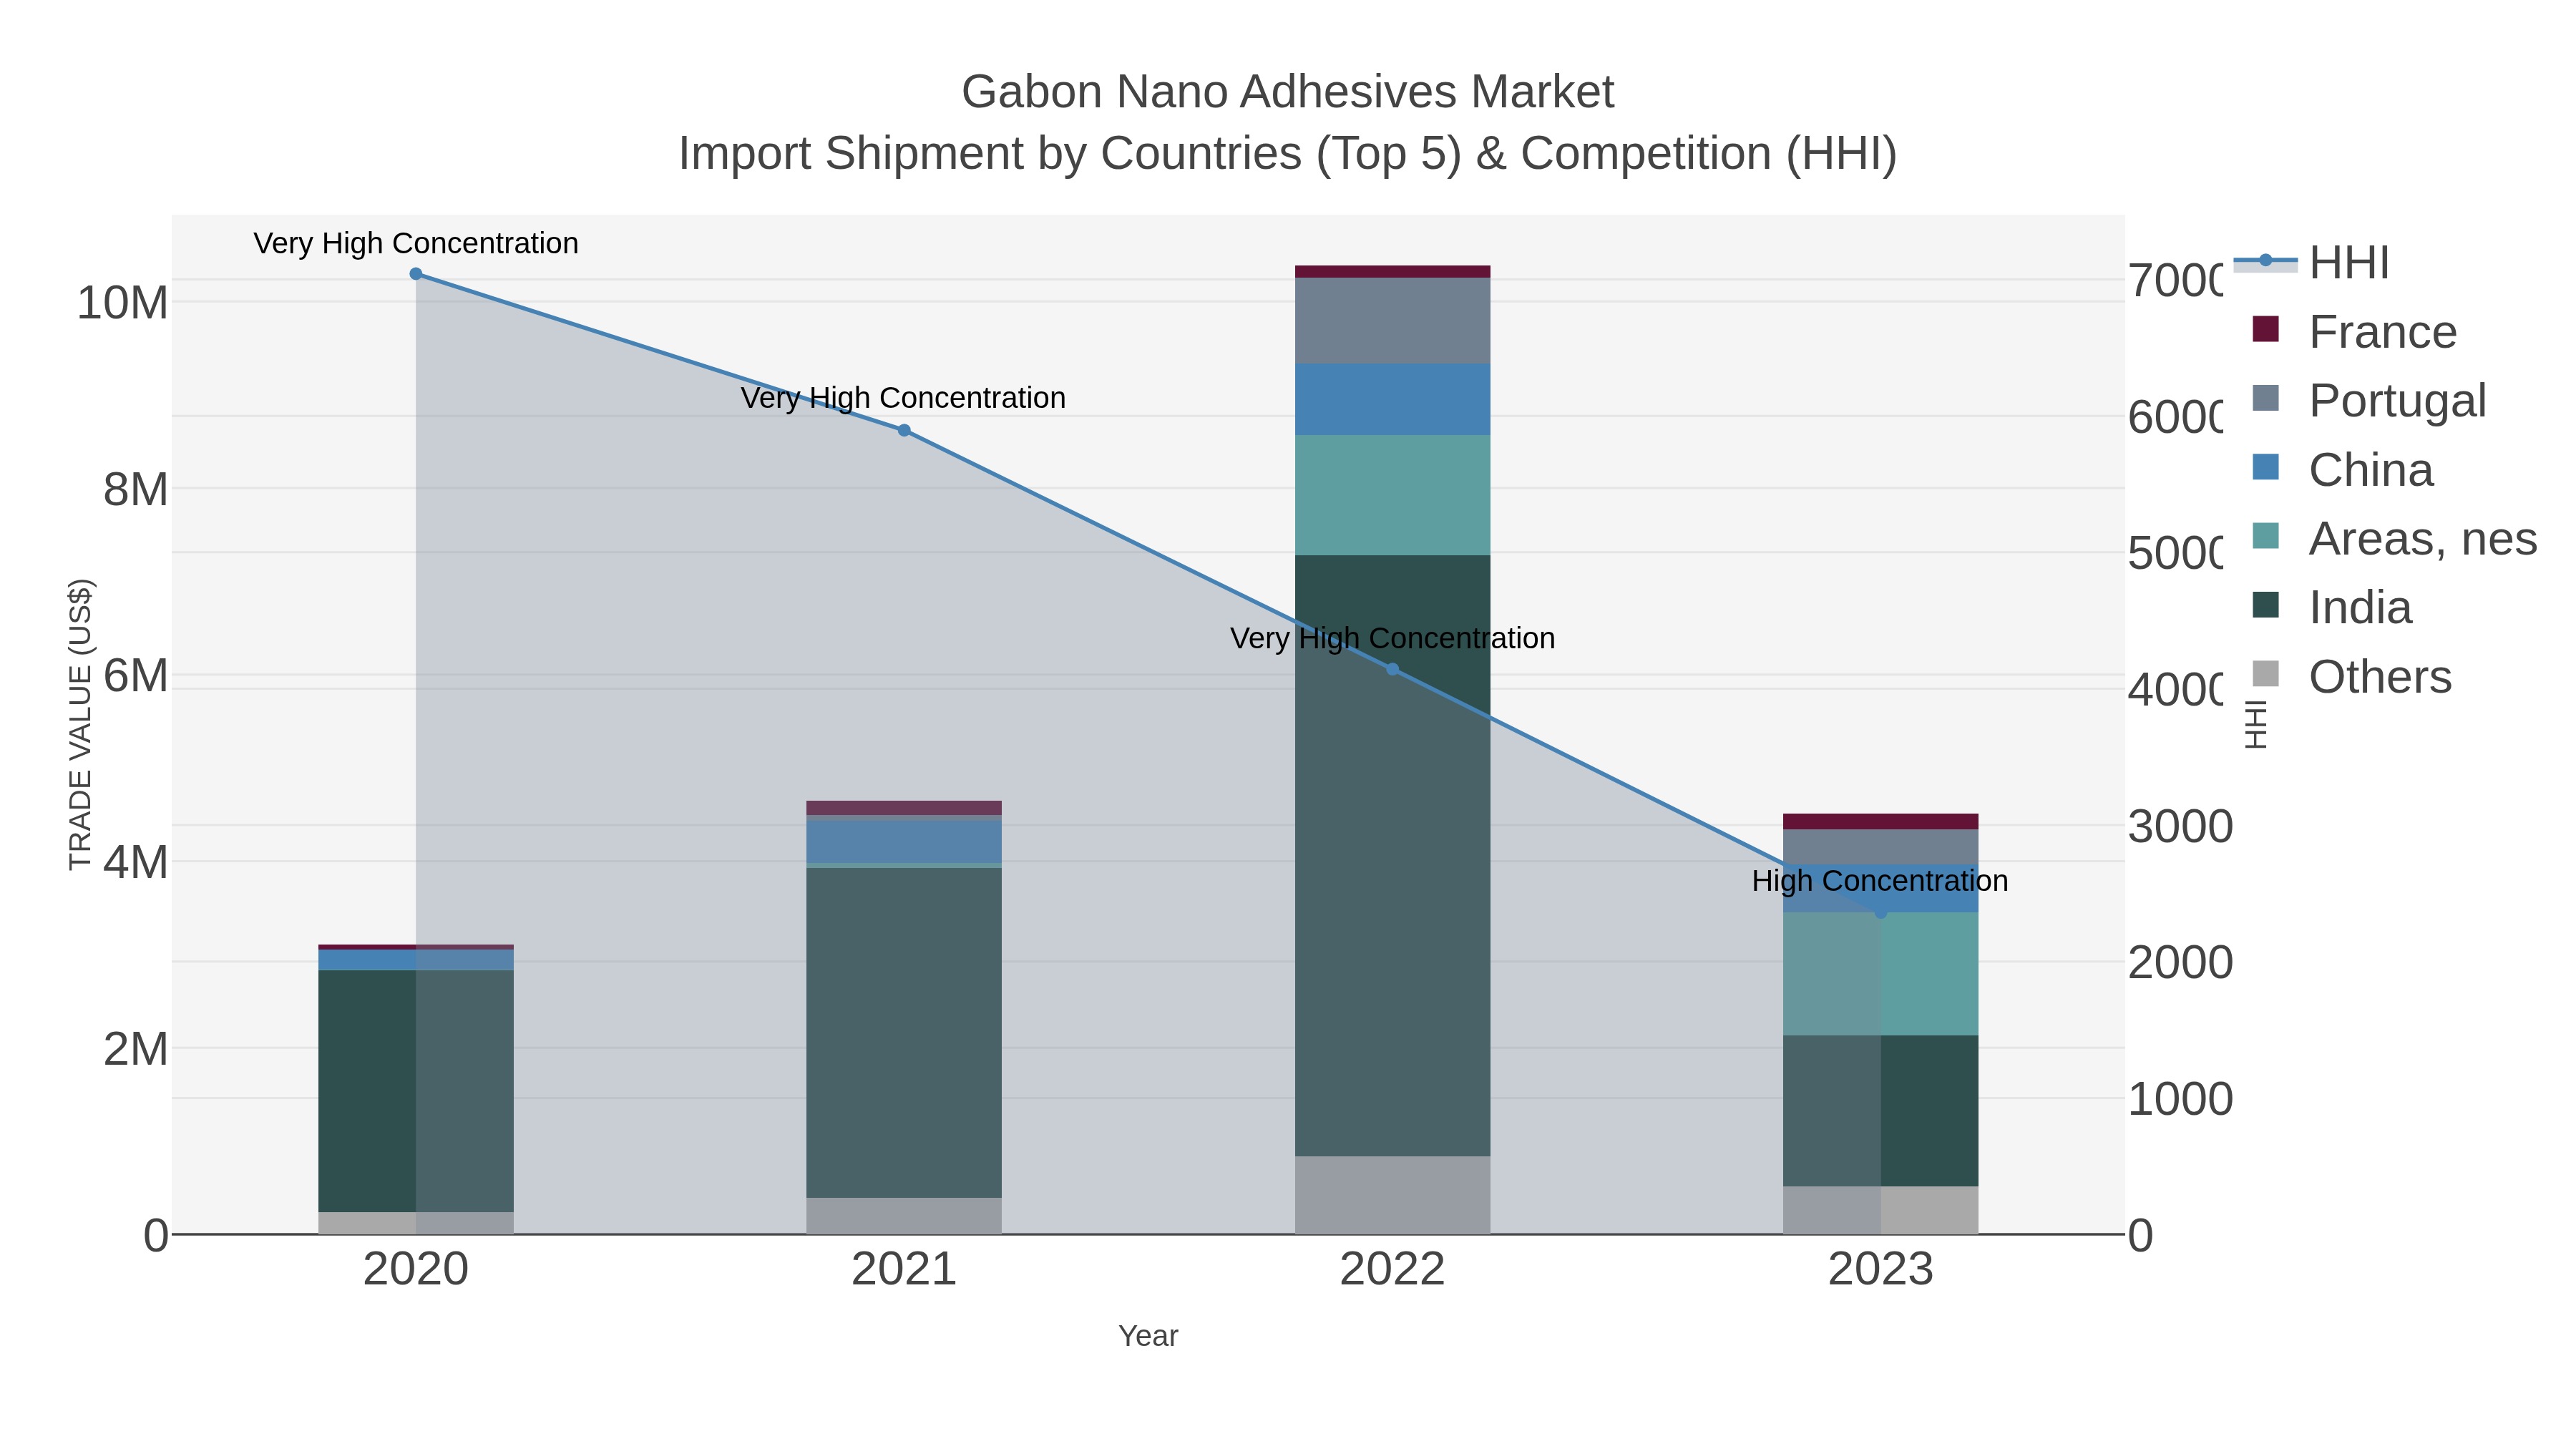Viewport: 2576px width, 1449px height.
Task: Click the Areas, nes segment of 2022 bar
Action: [x=1392, y=495]
